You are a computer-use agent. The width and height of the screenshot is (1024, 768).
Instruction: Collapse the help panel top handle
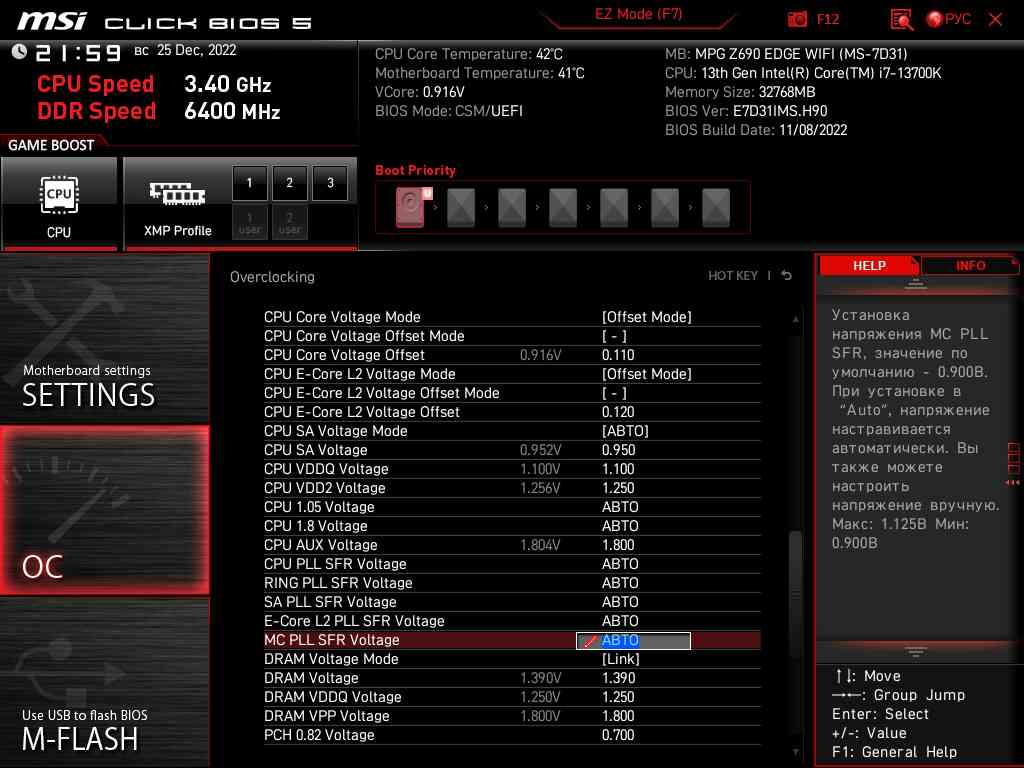tap(915, 284)
